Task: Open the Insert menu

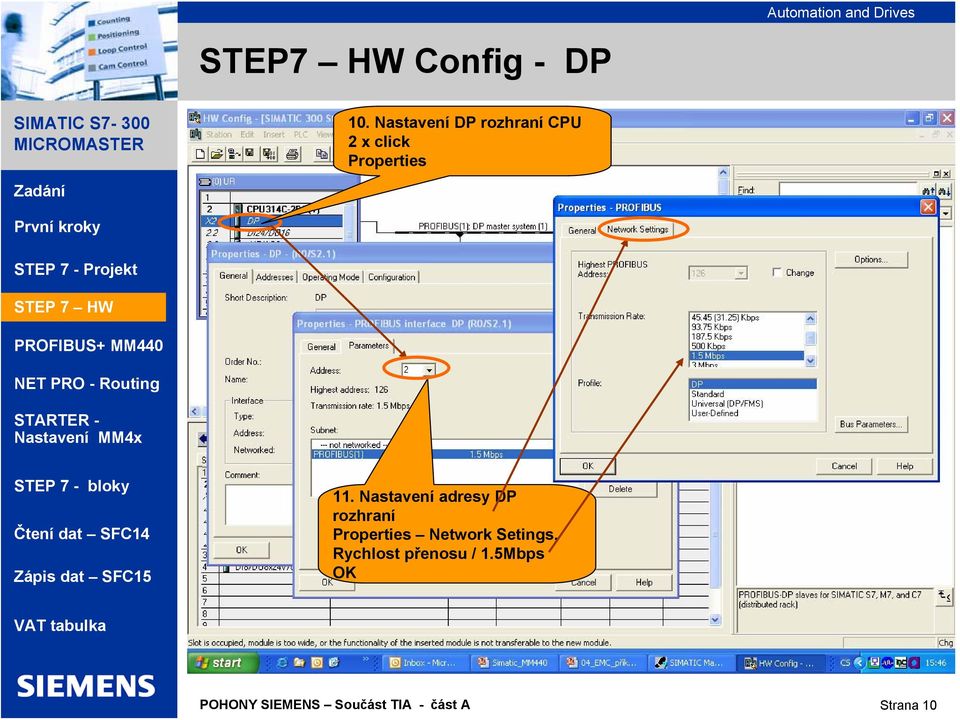Action: coord(274,134)
